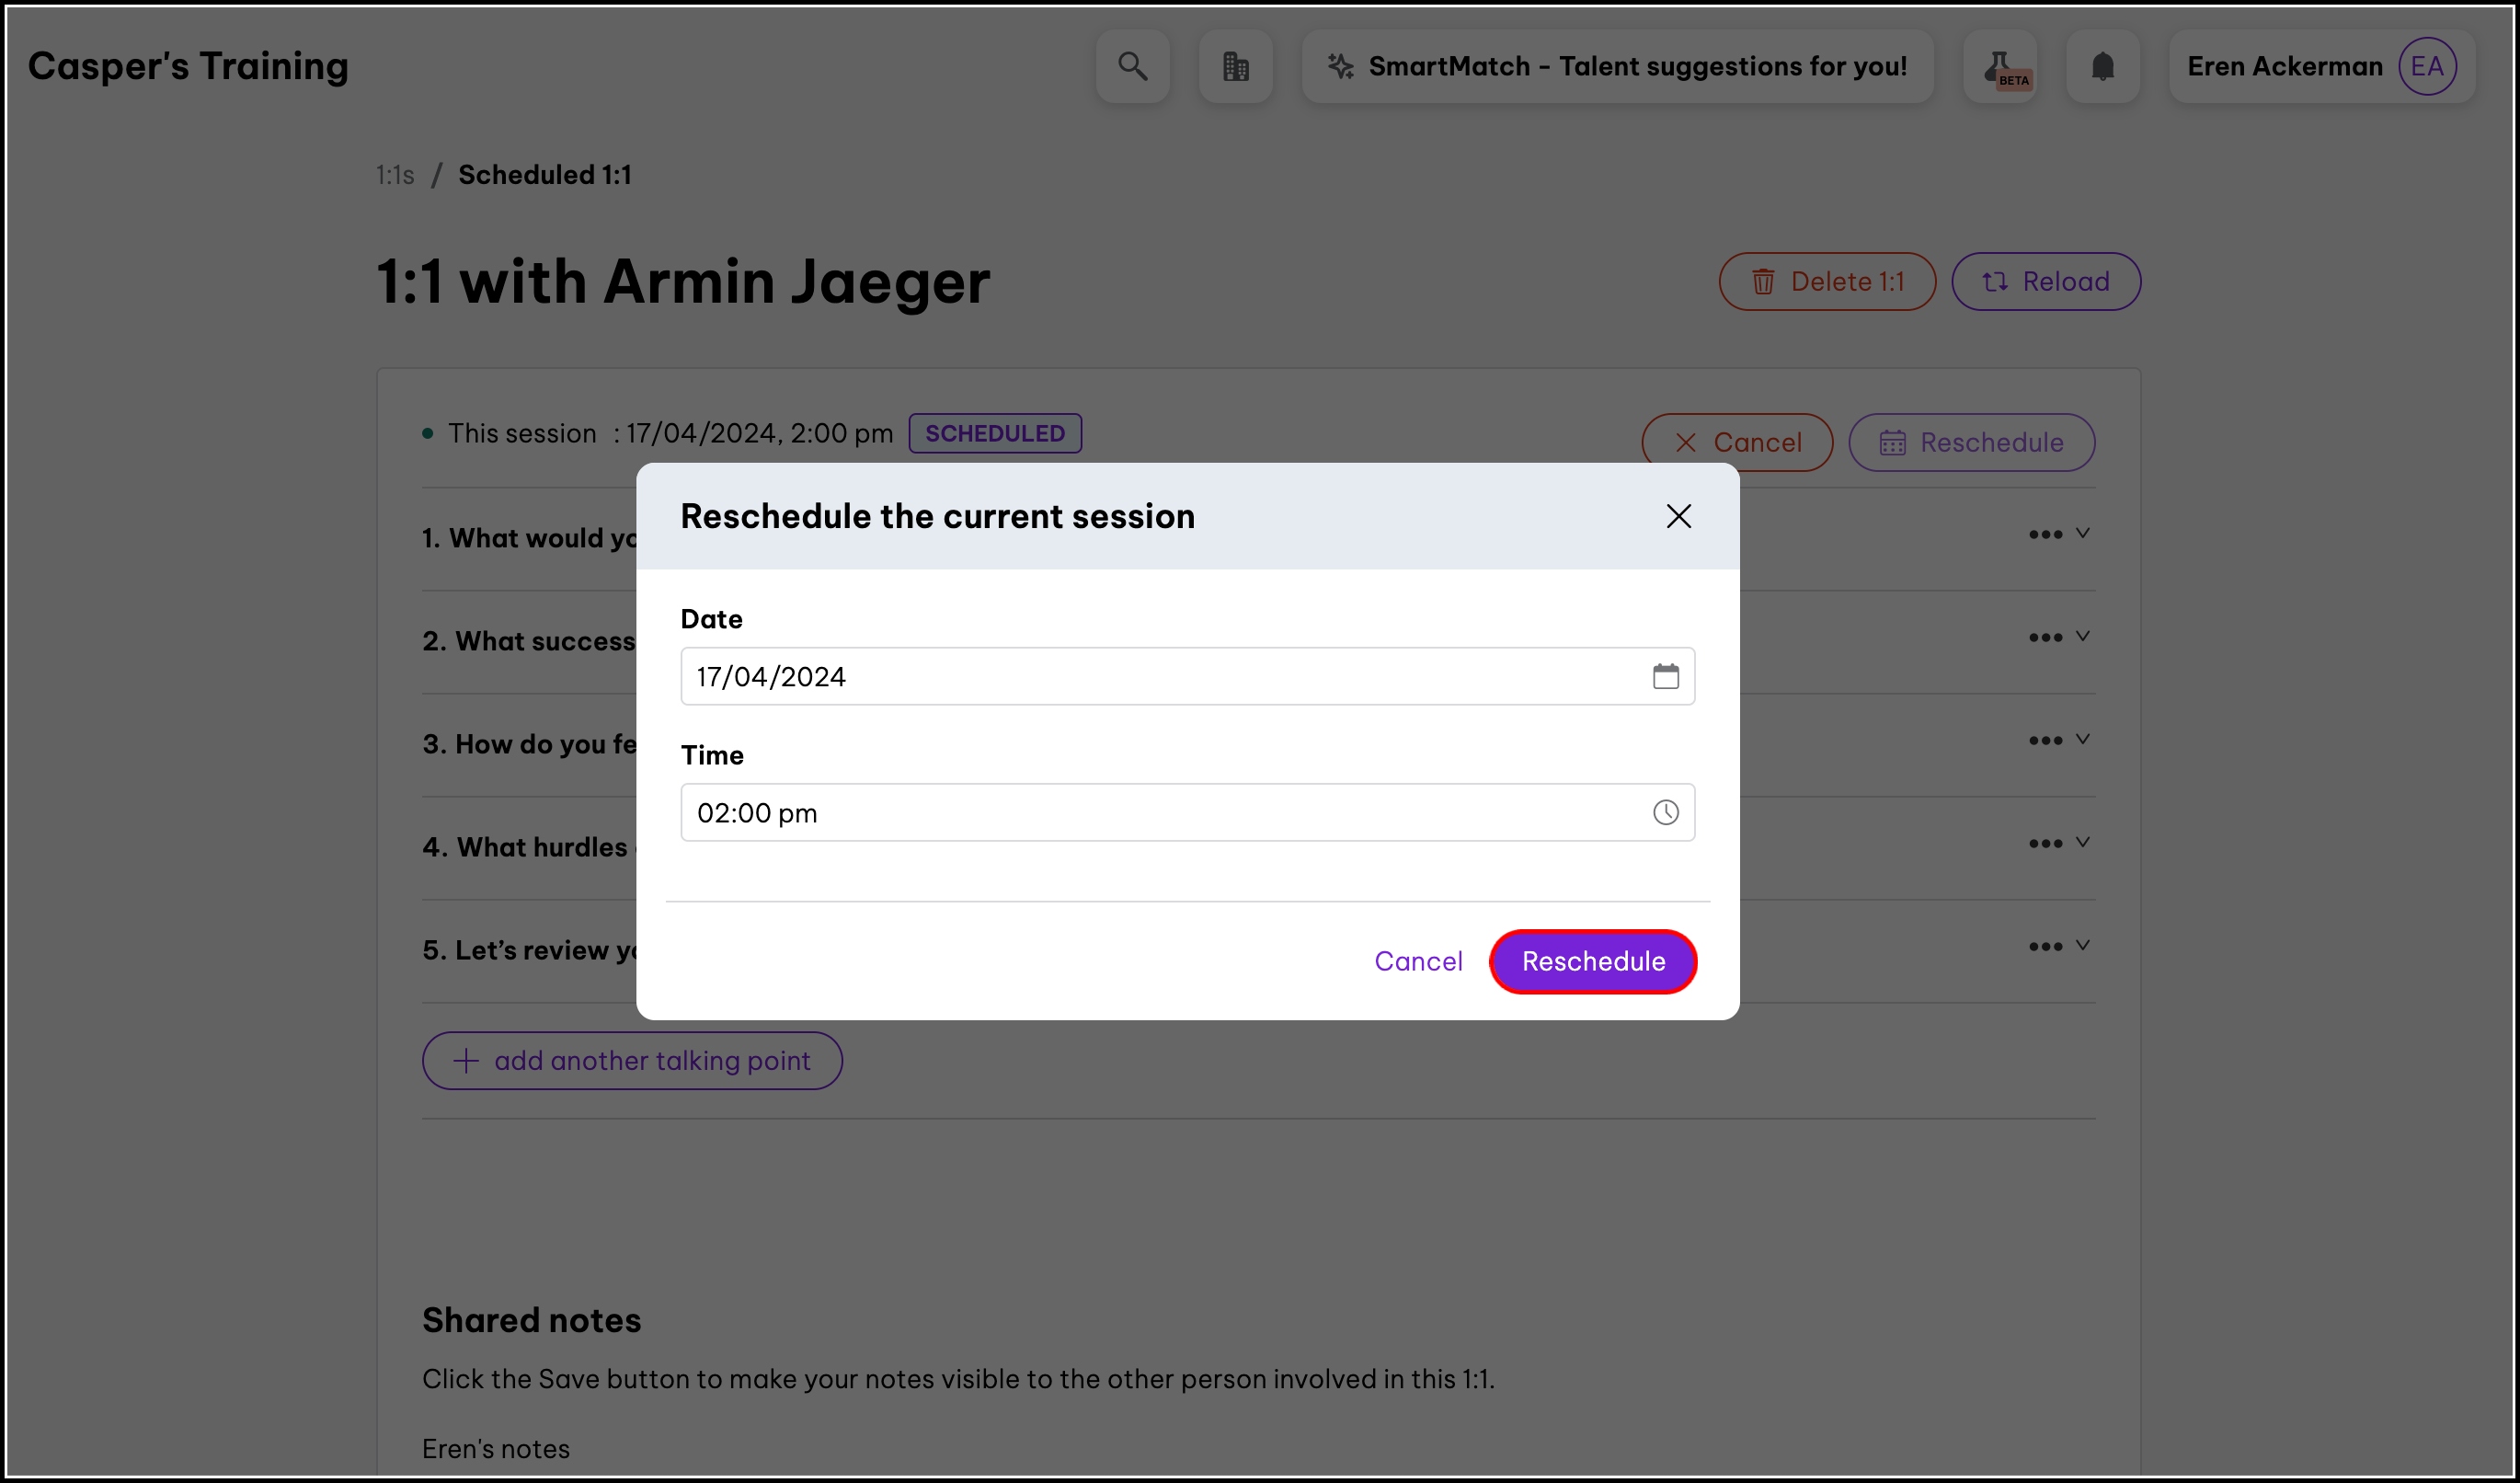This screenshot has width=2520, height=1483.
Task: Expand talking point 5 chevron
Action: coord(2082,945)
